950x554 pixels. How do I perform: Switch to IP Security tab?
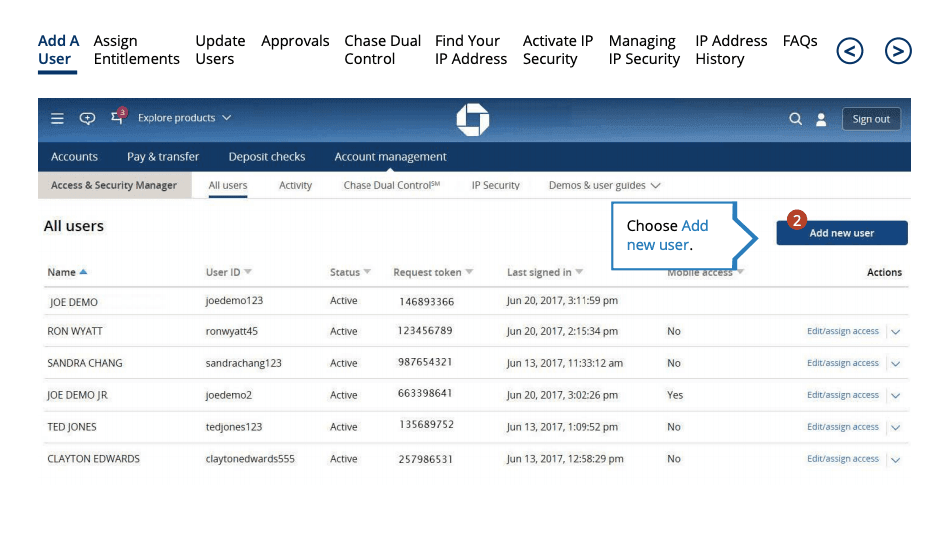[x=496, y=185]
